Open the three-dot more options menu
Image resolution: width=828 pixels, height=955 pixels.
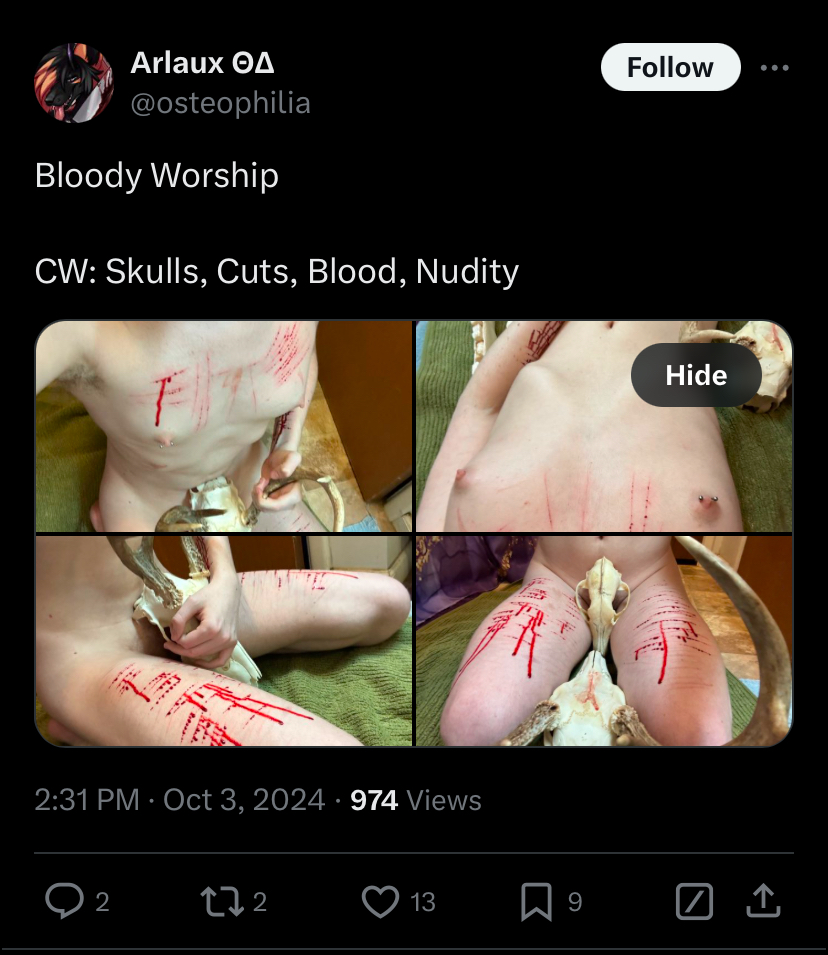click(x=774, y=68)
